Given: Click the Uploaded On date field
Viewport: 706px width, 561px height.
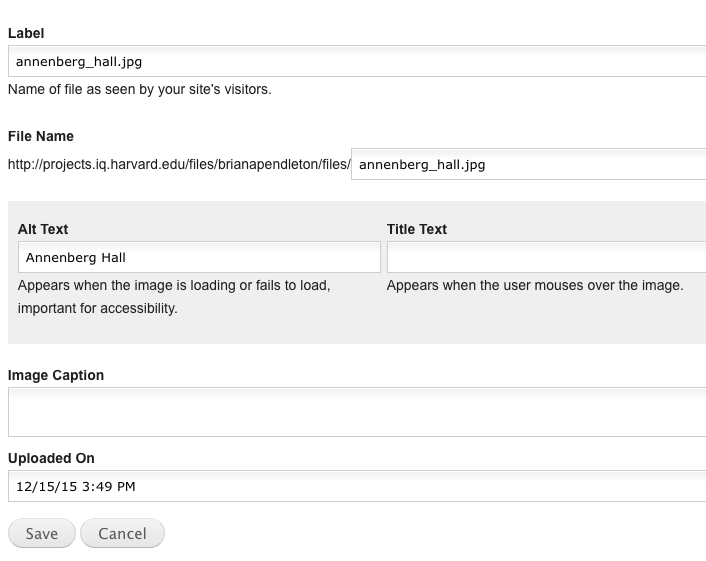Looking at the screenshot, I should pos(357,486).
